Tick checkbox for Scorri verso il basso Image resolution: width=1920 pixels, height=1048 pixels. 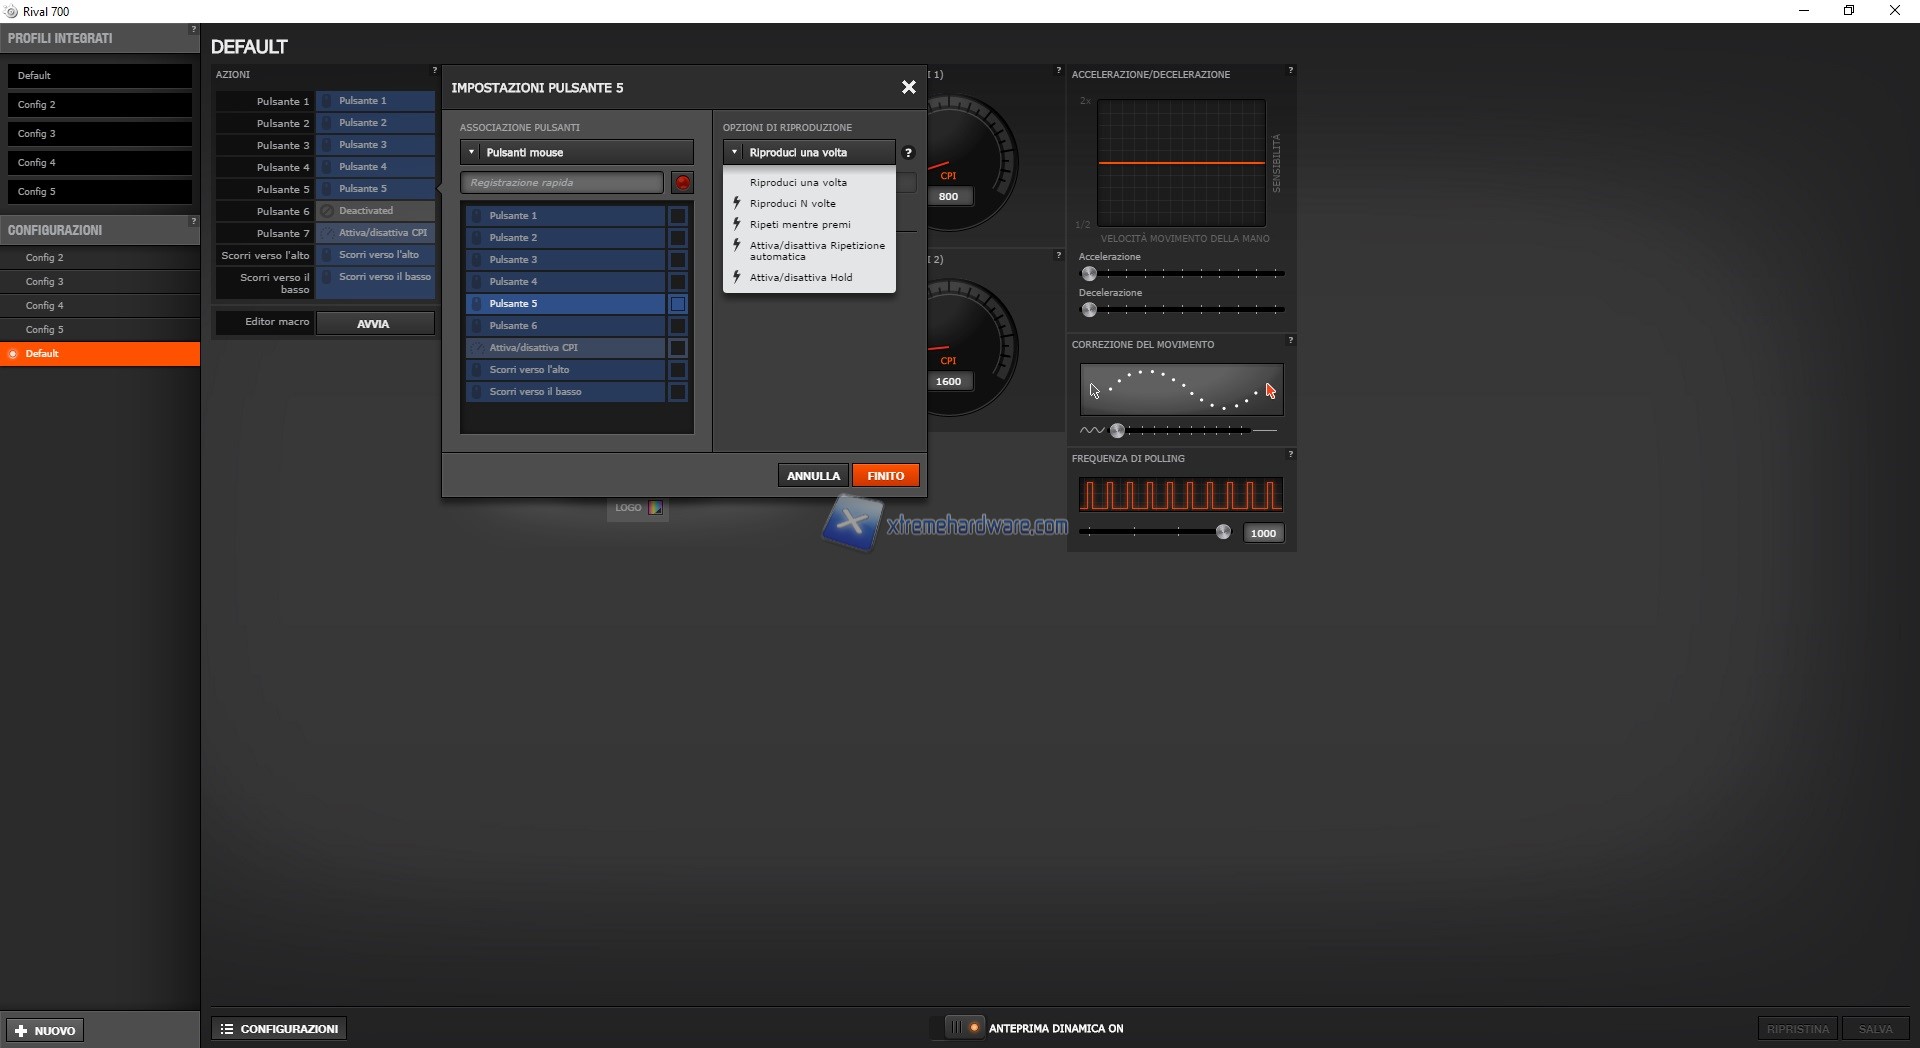(x=678, y=392)
